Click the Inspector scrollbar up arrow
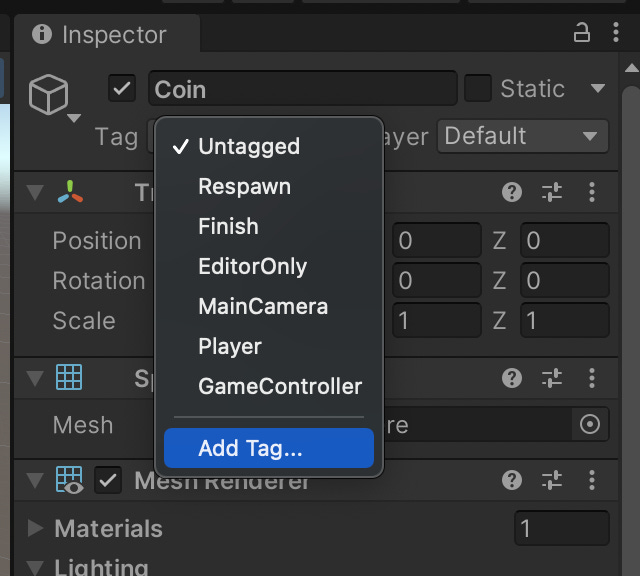 [631, 68]
